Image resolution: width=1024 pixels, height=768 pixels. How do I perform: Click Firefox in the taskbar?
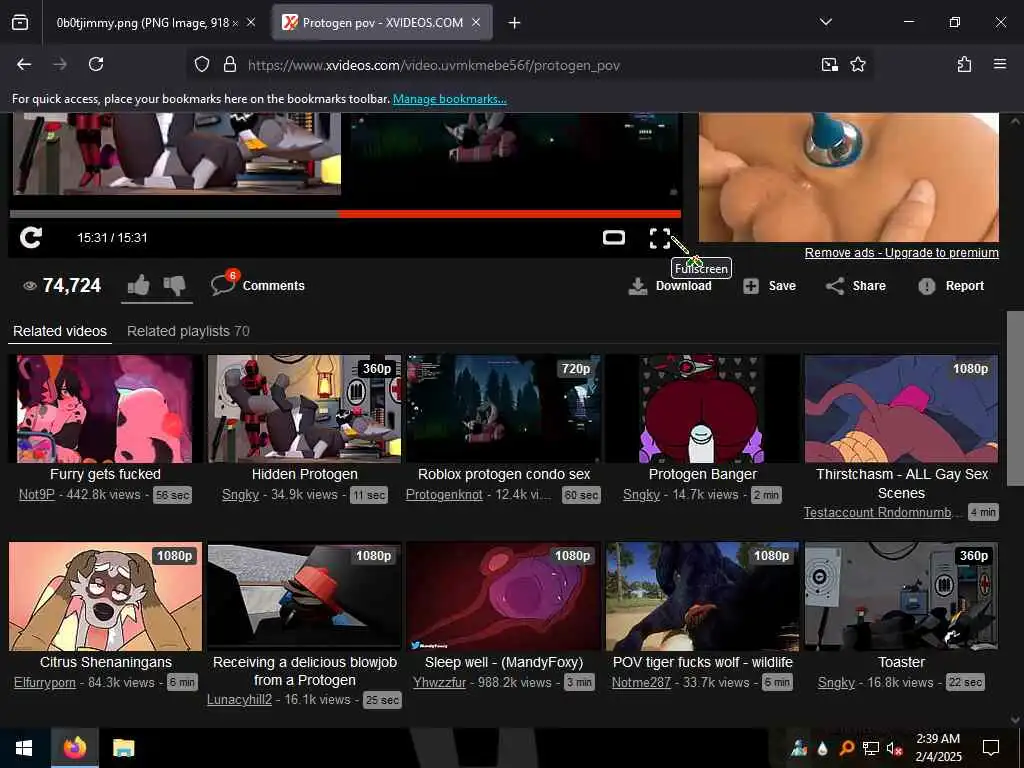[74, 748]
